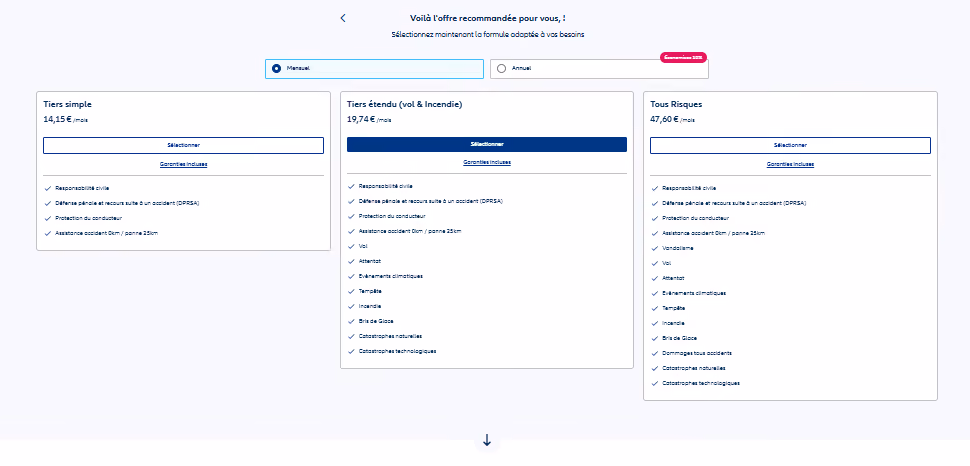Viewport: 970px width, 466px height.
Task: Click the 47,60 € /mois price
Action: coord(672,119)
